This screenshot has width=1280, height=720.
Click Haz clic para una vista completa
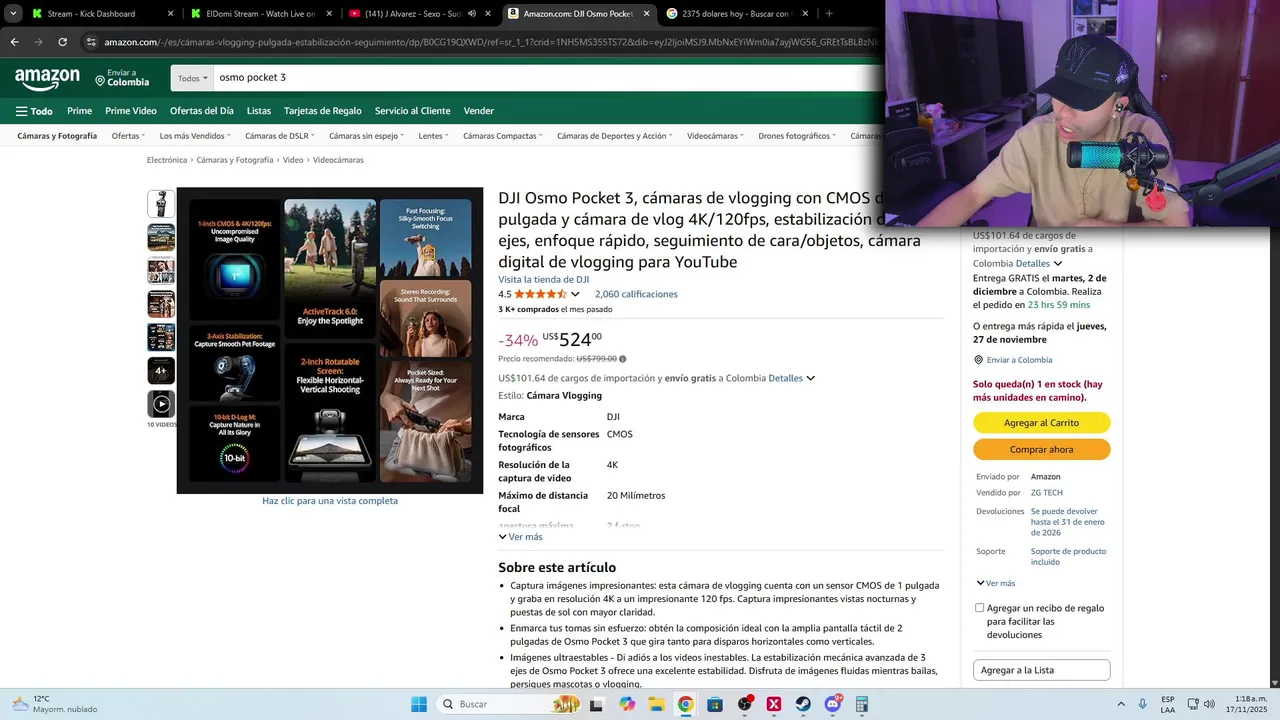pyautogui.click(x=330, y=501)
